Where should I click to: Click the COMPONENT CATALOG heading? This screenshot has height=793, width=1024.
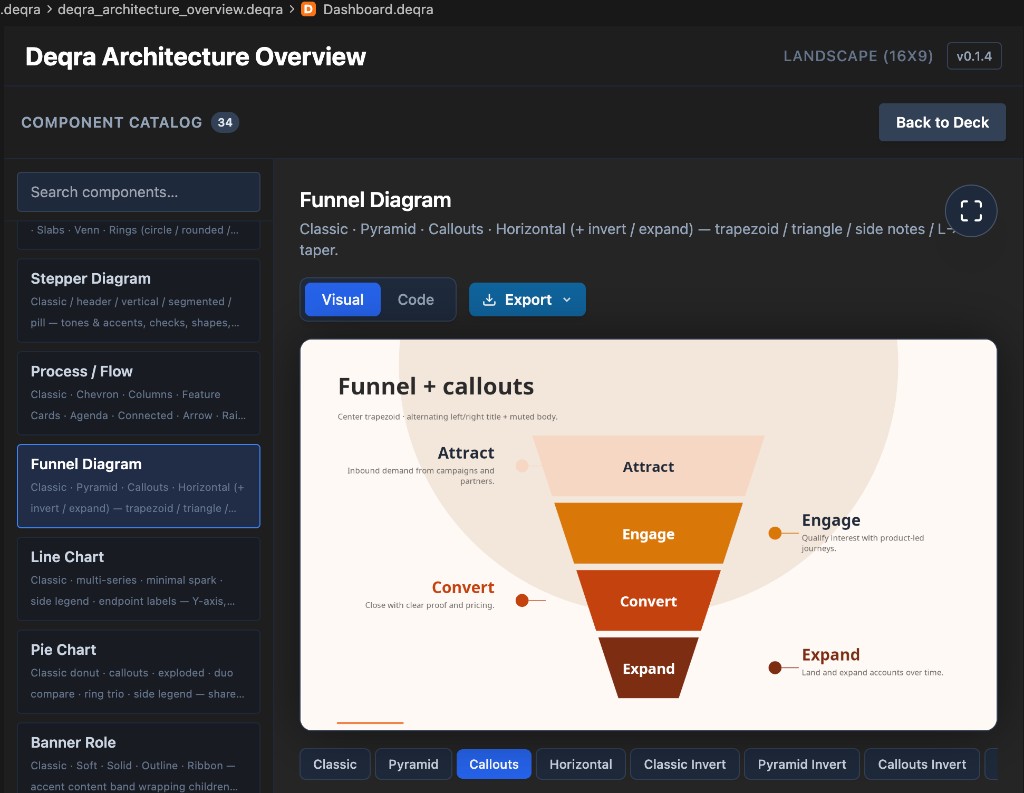coord(112,122)
